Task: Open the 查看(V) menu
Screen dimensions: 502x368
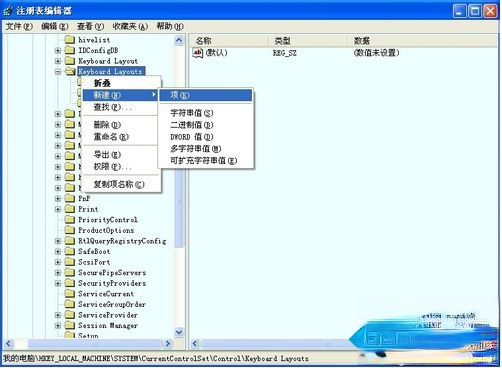Action: point(90,26)
